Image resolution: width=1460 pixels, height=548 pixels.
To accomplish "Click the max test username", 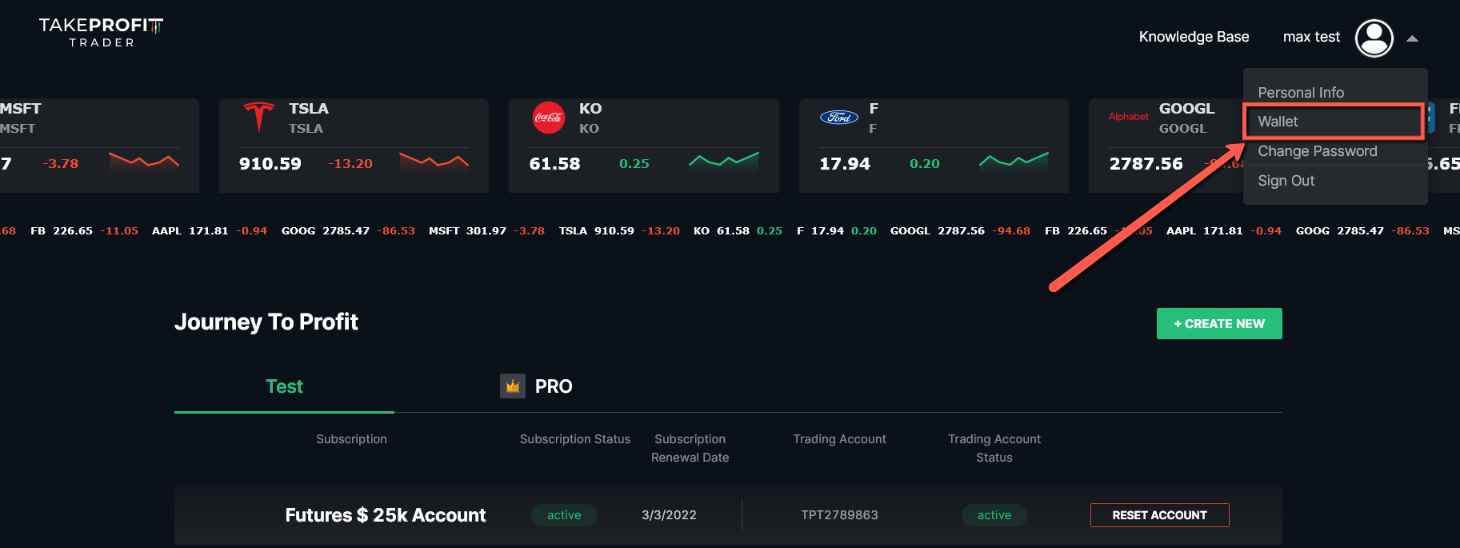I will (x=1311, y=37).
